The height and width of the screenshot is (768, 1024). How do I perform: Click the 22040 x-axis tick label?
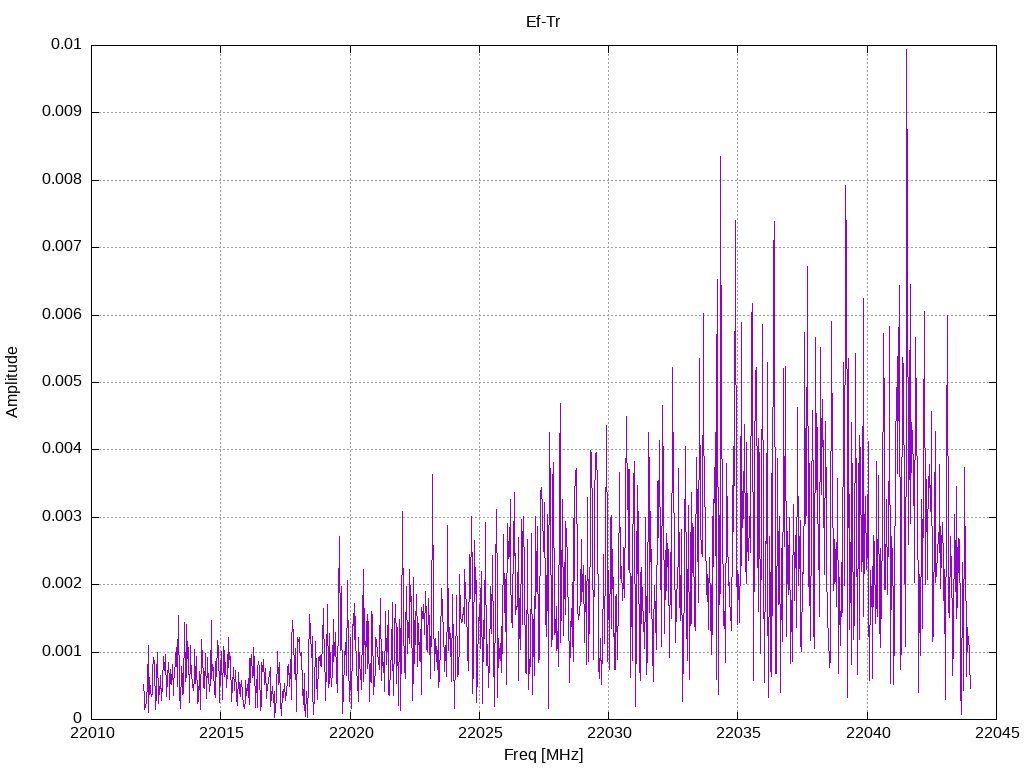[868, 733]
